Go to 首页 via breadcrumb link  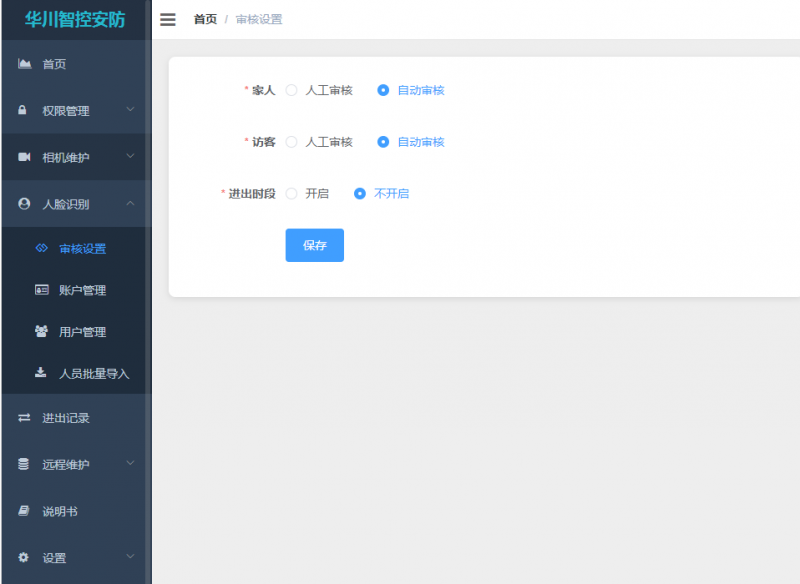tap(205, 20)
